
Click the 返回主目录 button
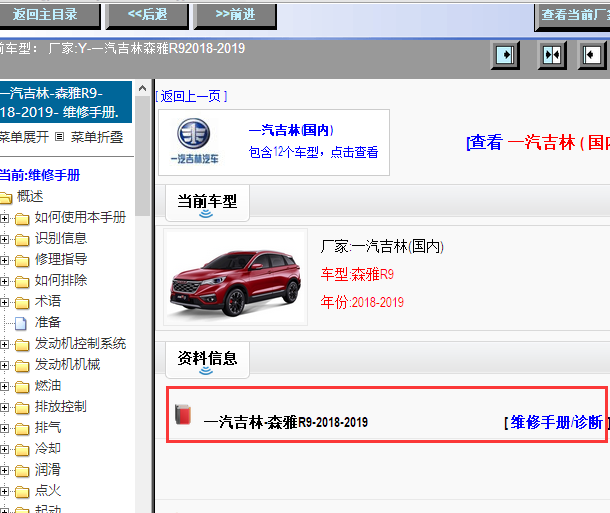pyautogui.click(x=49, y=16)
